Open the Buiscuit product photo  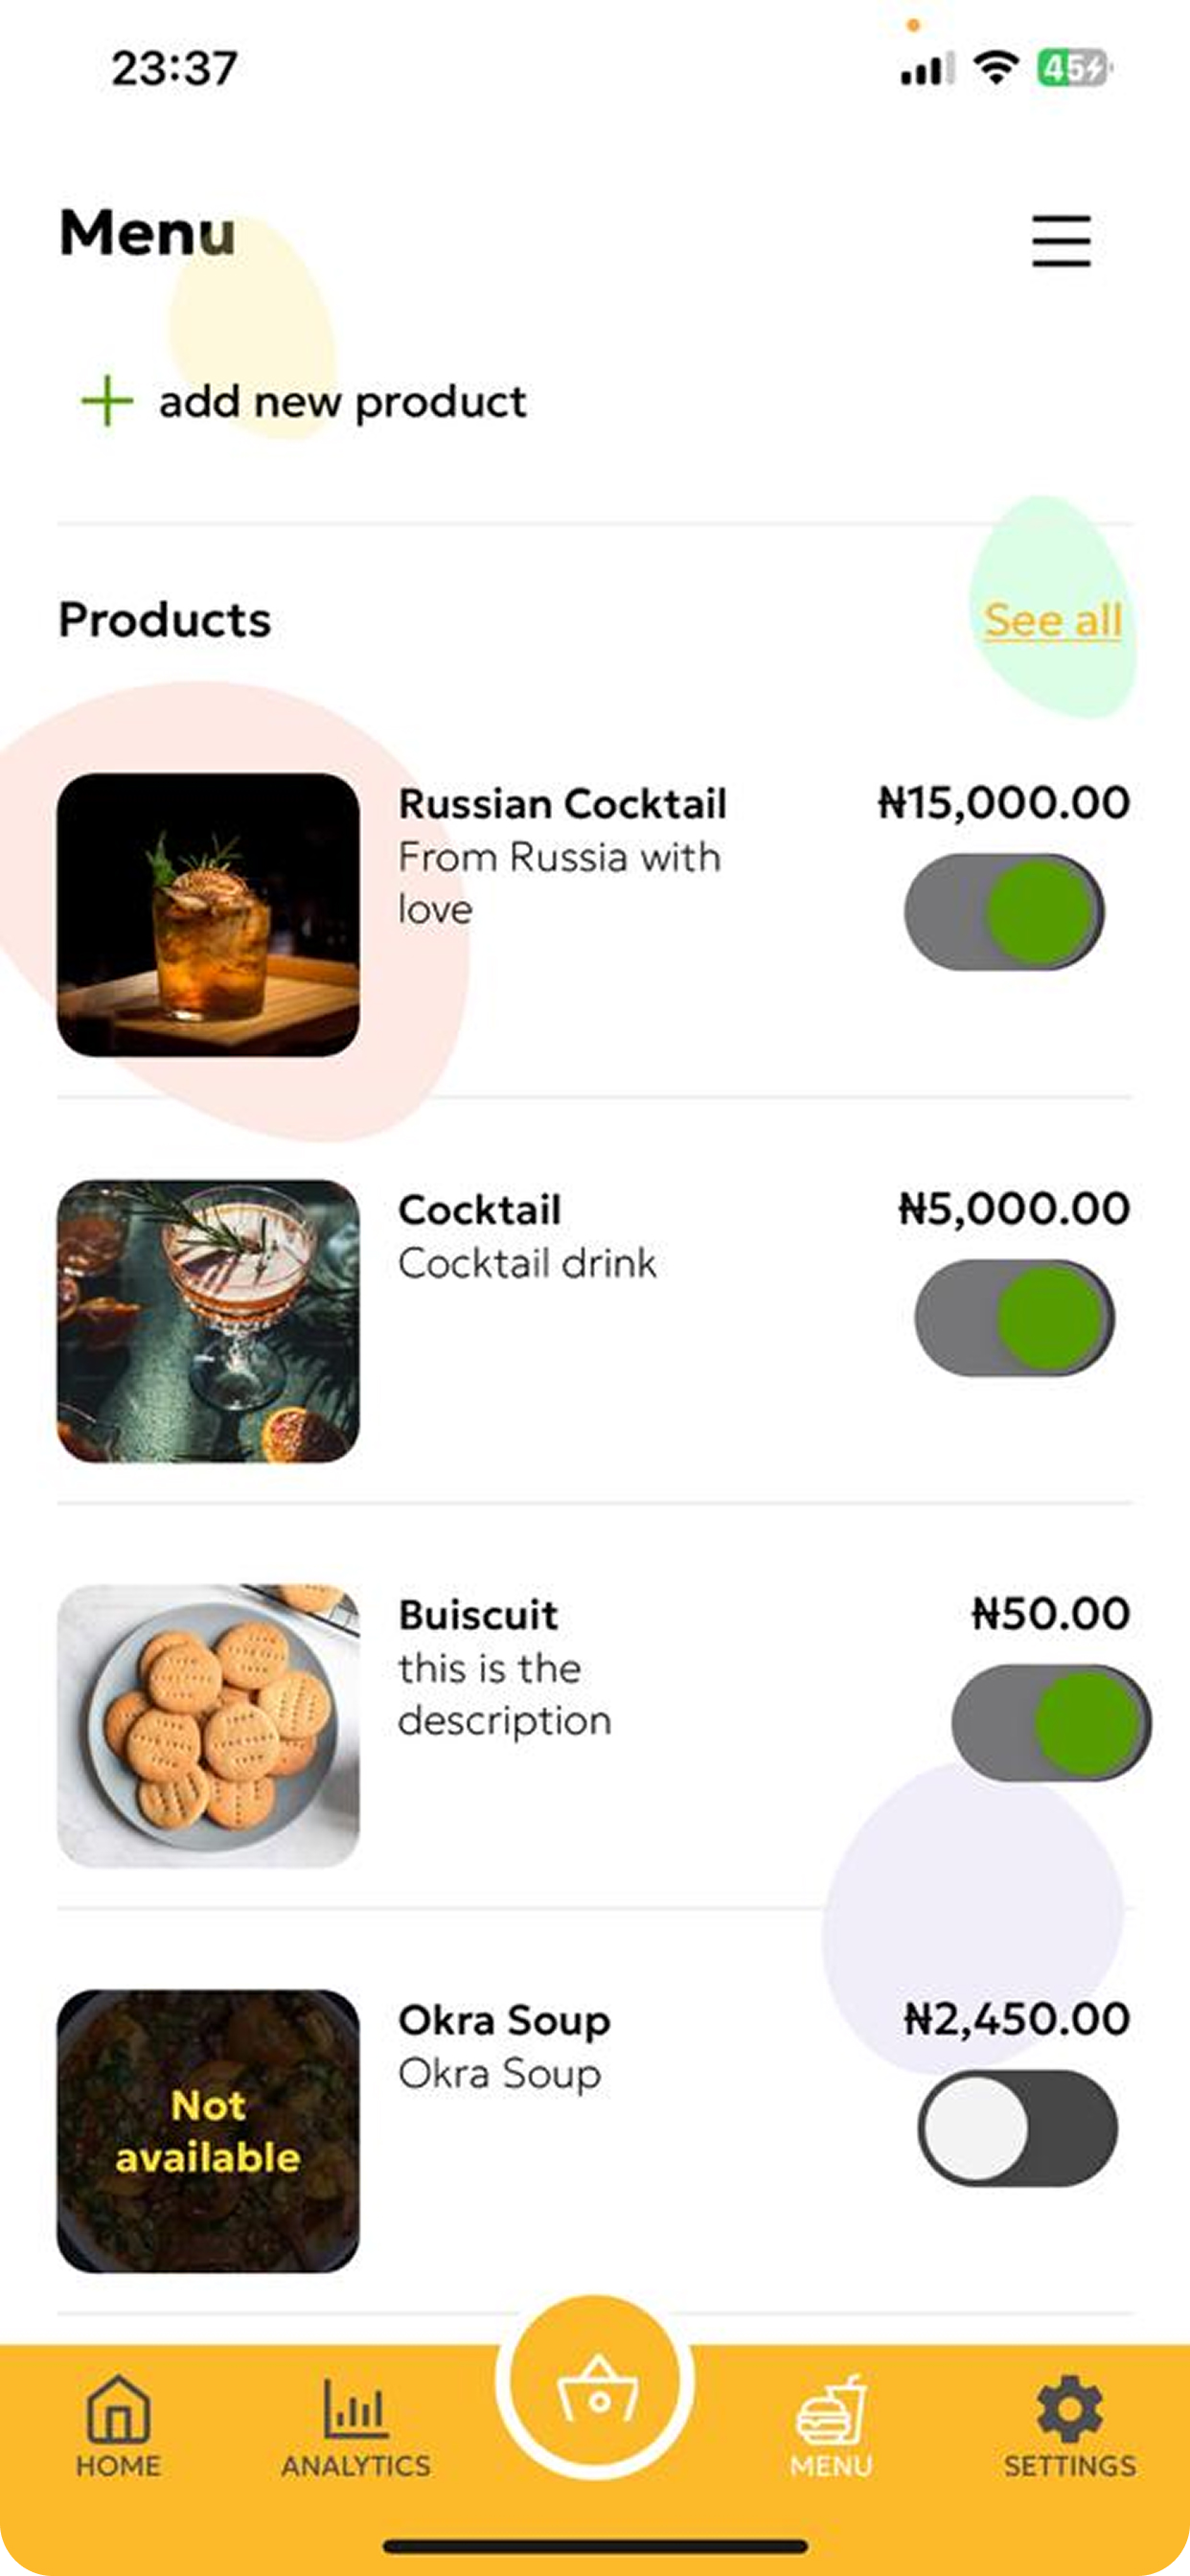click(x=208, y=1725)
